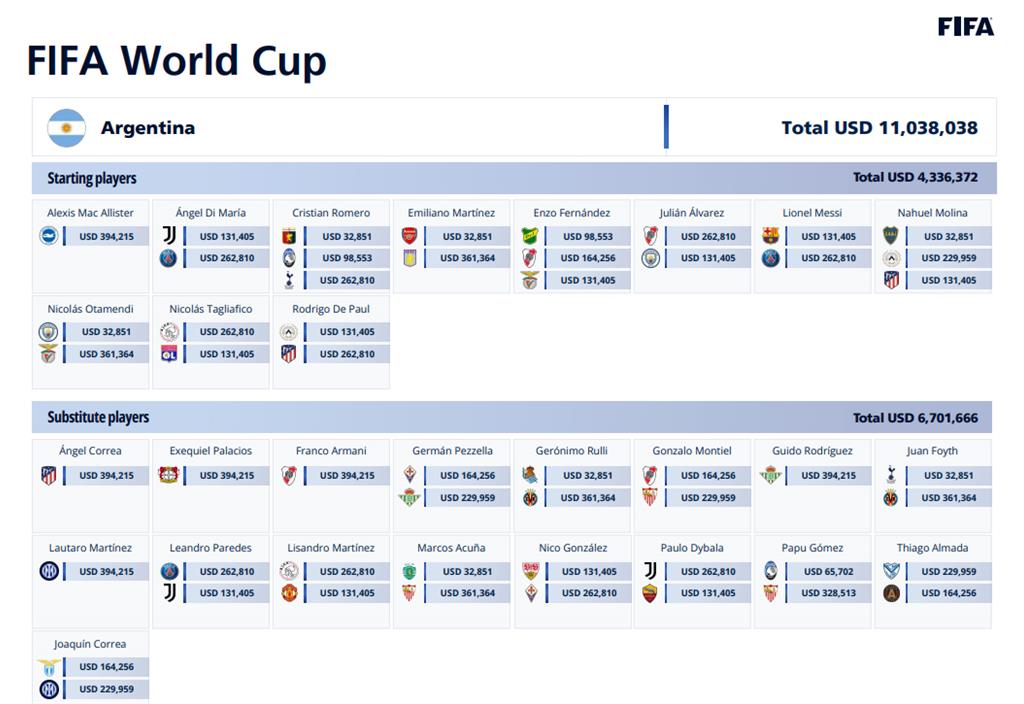Click the Julián Álvarez player name

[692, 213]
